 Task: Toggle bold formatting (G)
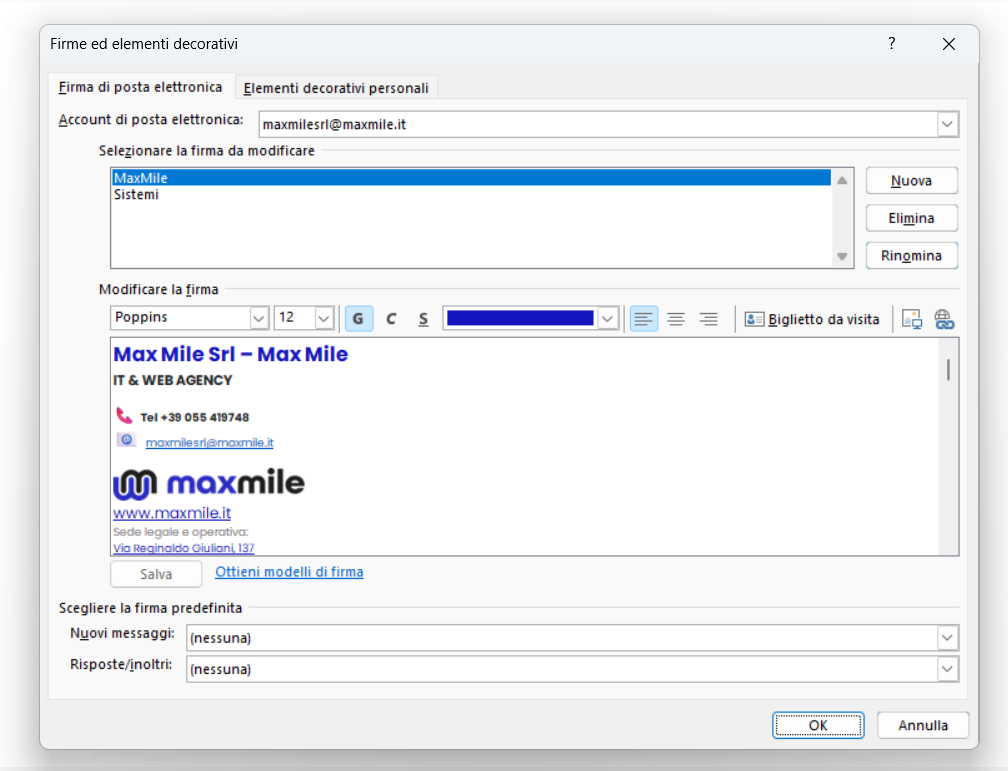pyautogui.click(x=358, y=319)
